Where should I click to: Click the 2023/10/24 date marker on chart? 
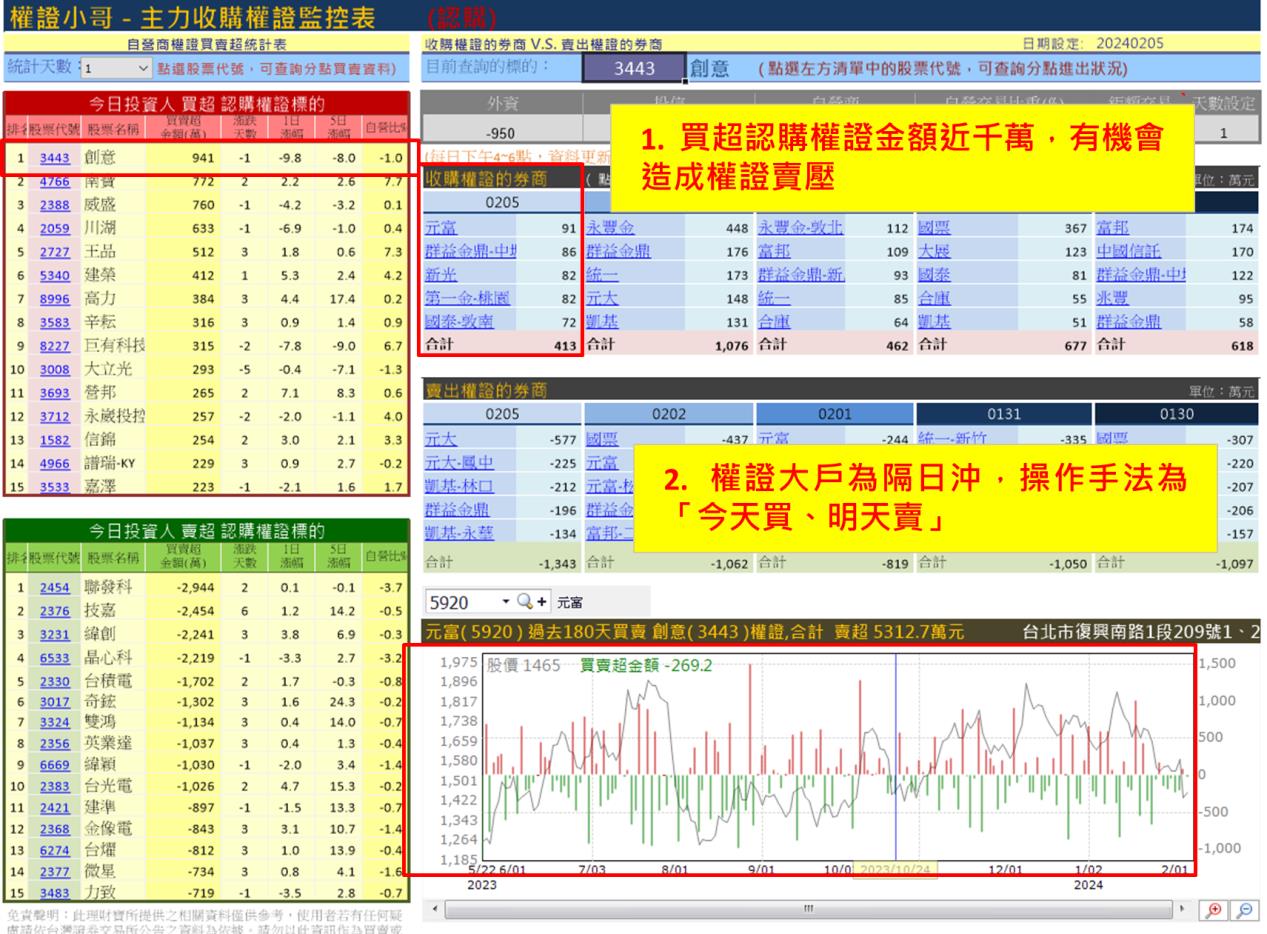tap(895, 869)
